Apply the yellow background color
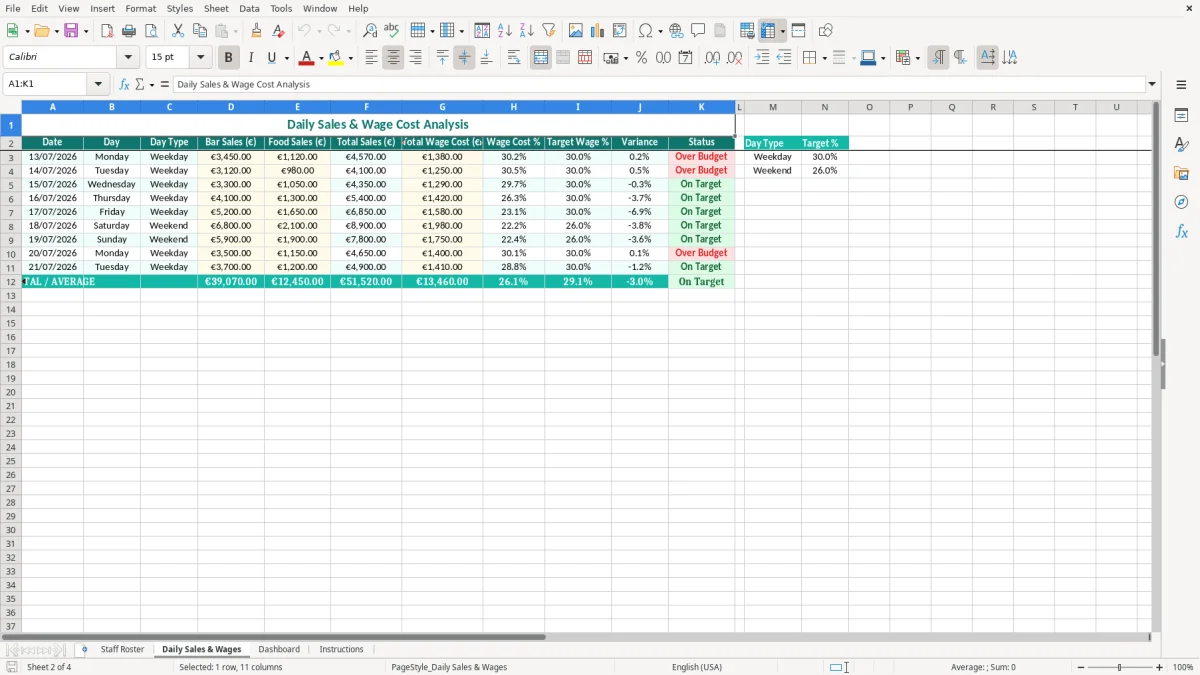This screenshot has width=1200, height=675. click(x=336, y=58)
